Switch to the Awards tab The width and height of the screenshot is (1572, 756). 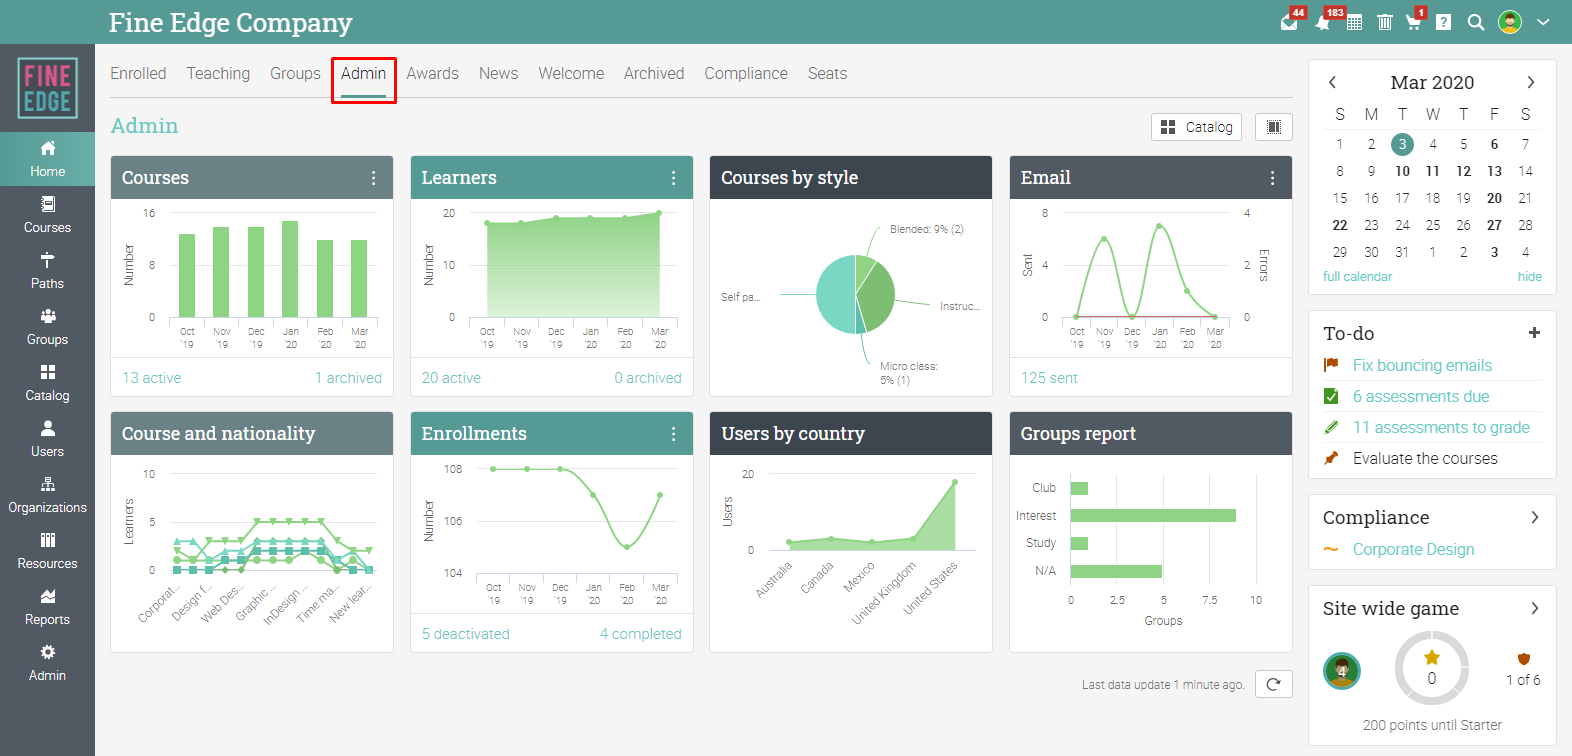tap(432, 74)
